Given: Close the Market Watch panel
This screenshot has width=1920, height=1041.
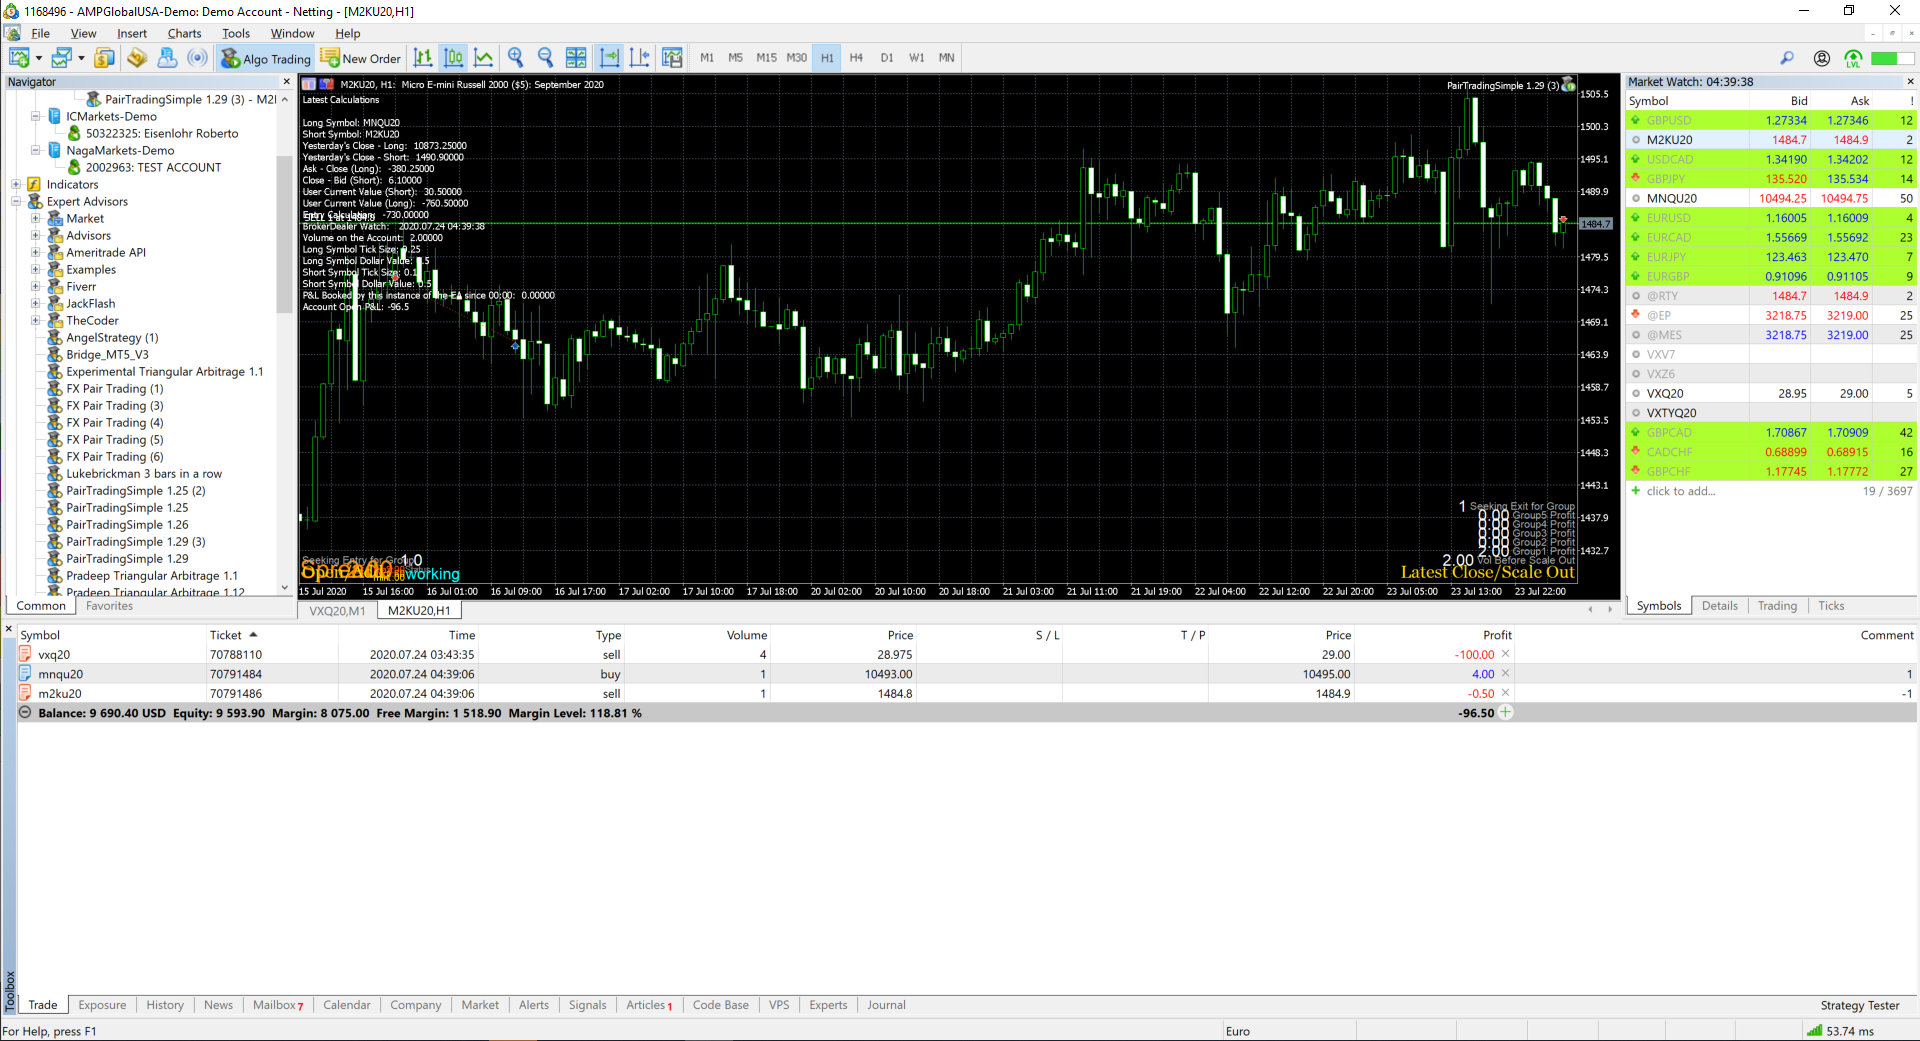Looking at the screenshot, I should pos(1910,82).
